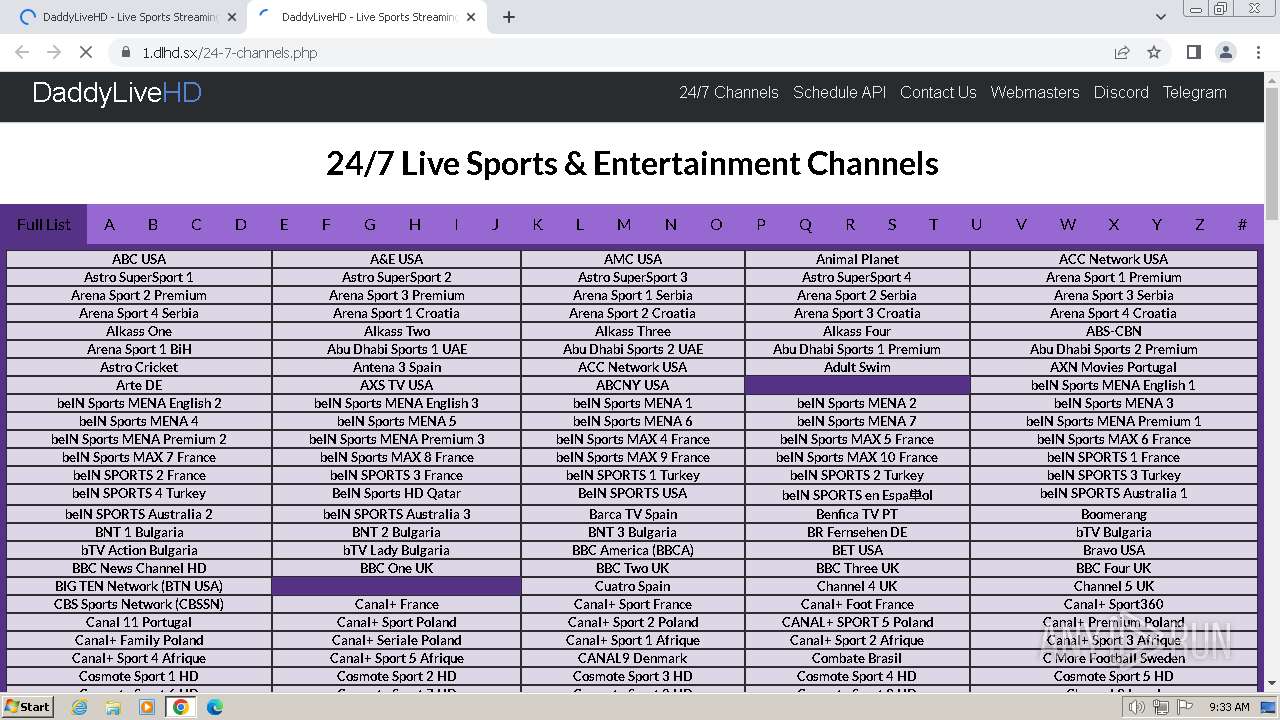Open Action Center flag tray icon
The image size is (1280, 720).
1185,707
